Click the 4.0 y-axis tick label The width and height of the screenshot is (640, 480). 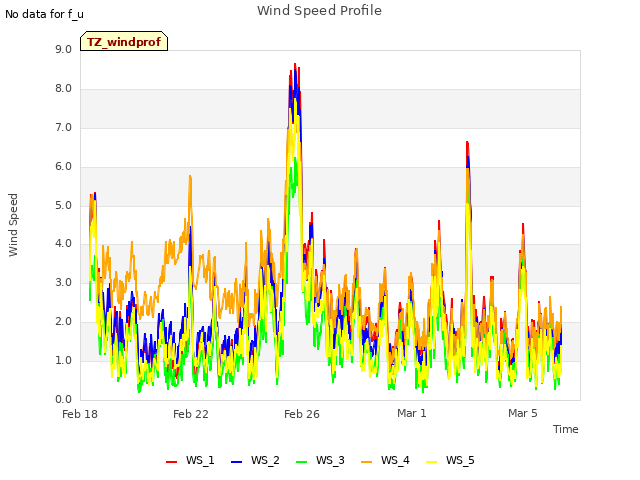pyautogui.click(x=63, y=244)
